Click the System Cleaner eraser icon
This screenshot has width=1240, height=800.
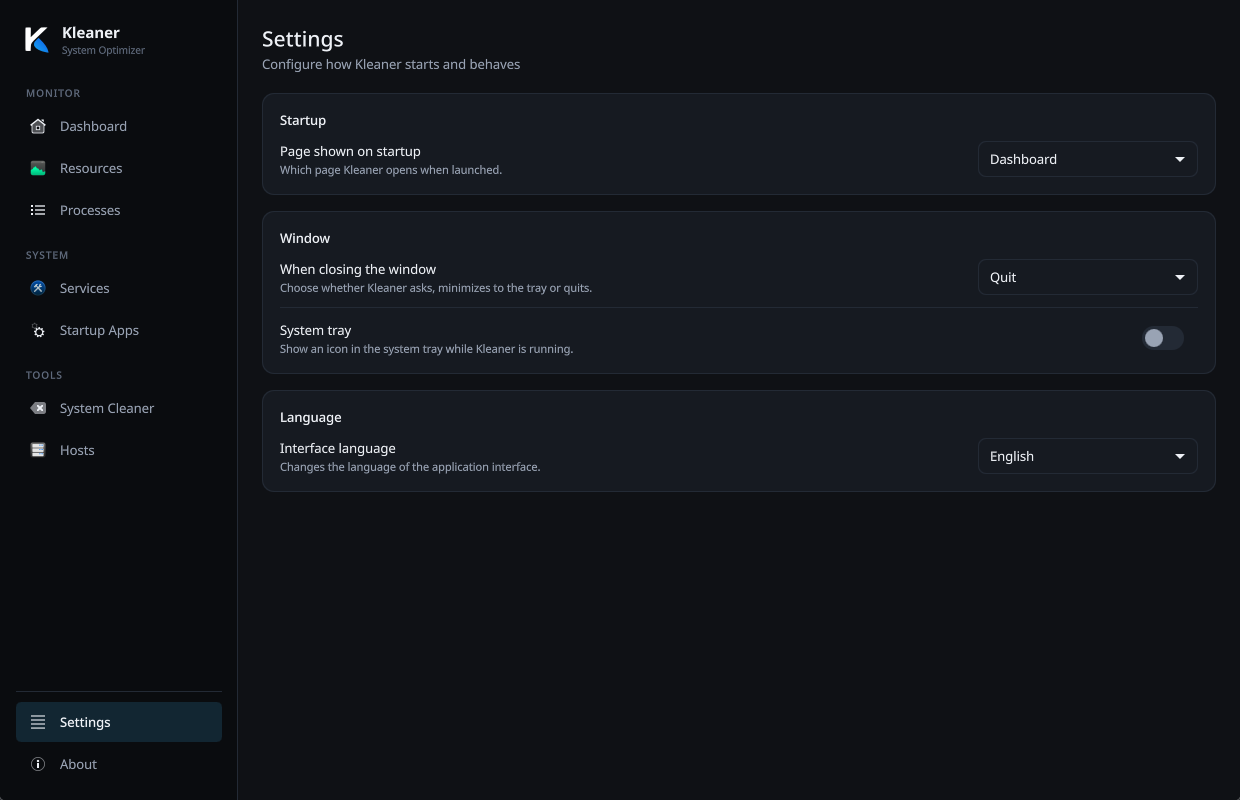point(38,408)
